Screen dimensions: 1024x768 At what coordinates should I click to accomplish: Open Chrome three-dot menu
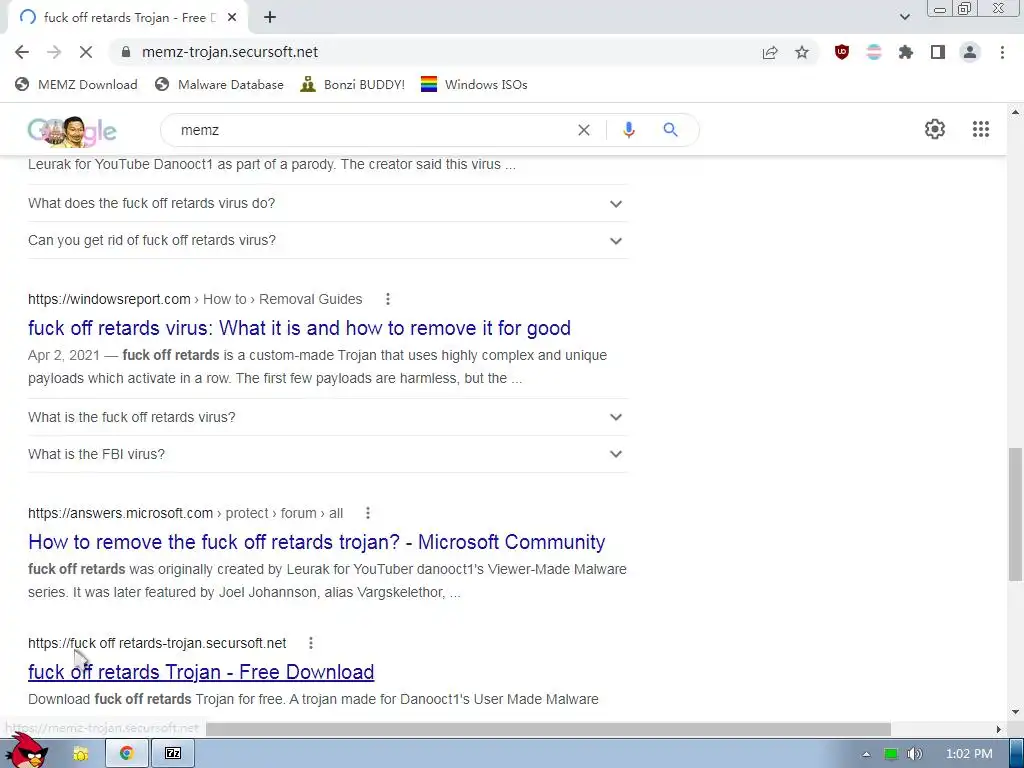click(x=1002, y=52)
